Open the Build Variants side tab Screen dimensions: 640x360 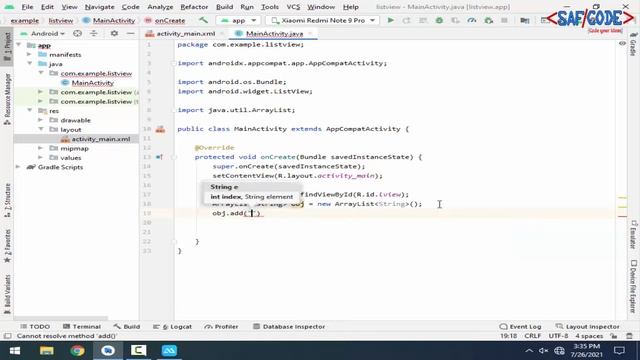[7, 295]
